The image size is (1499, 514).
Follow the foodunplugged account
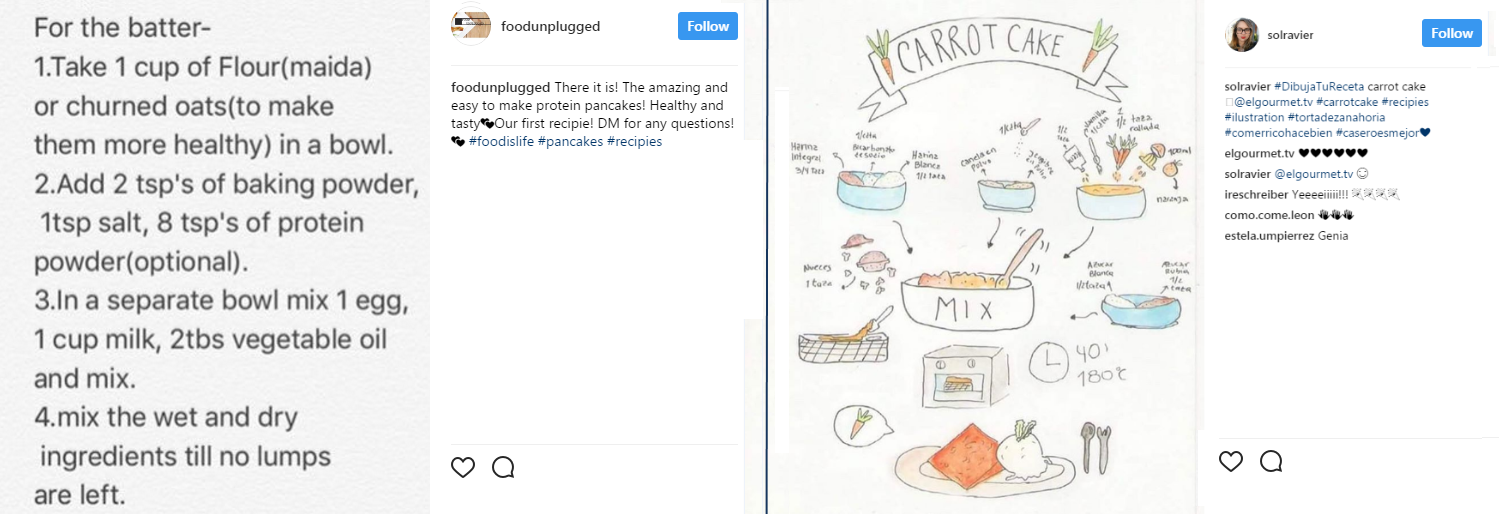(708, 27)
